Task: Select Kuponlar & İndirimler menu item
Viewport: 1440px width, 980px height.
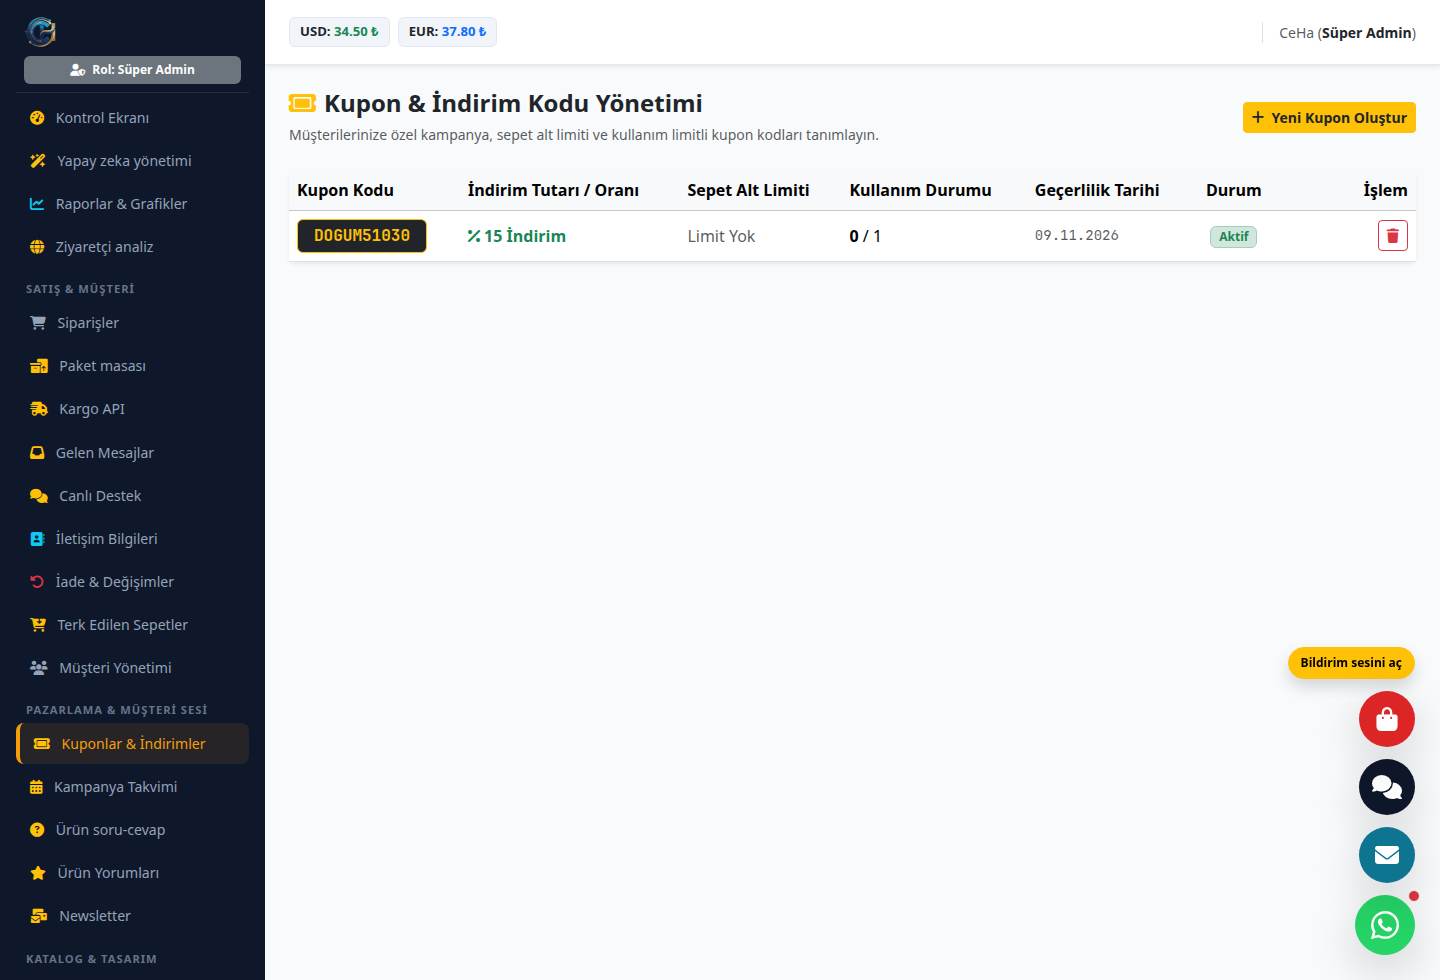Action: point(132,744)
